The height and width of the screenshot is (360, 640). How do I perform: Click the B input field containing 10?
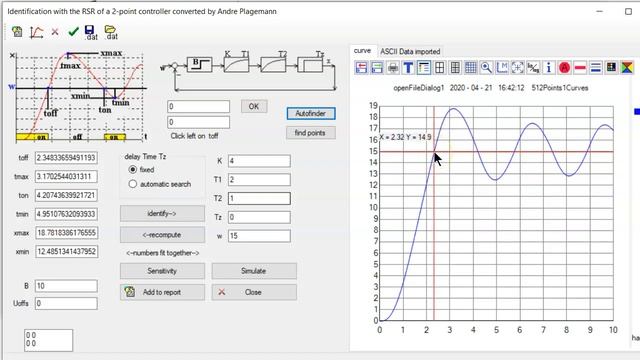tap(66, 286)
